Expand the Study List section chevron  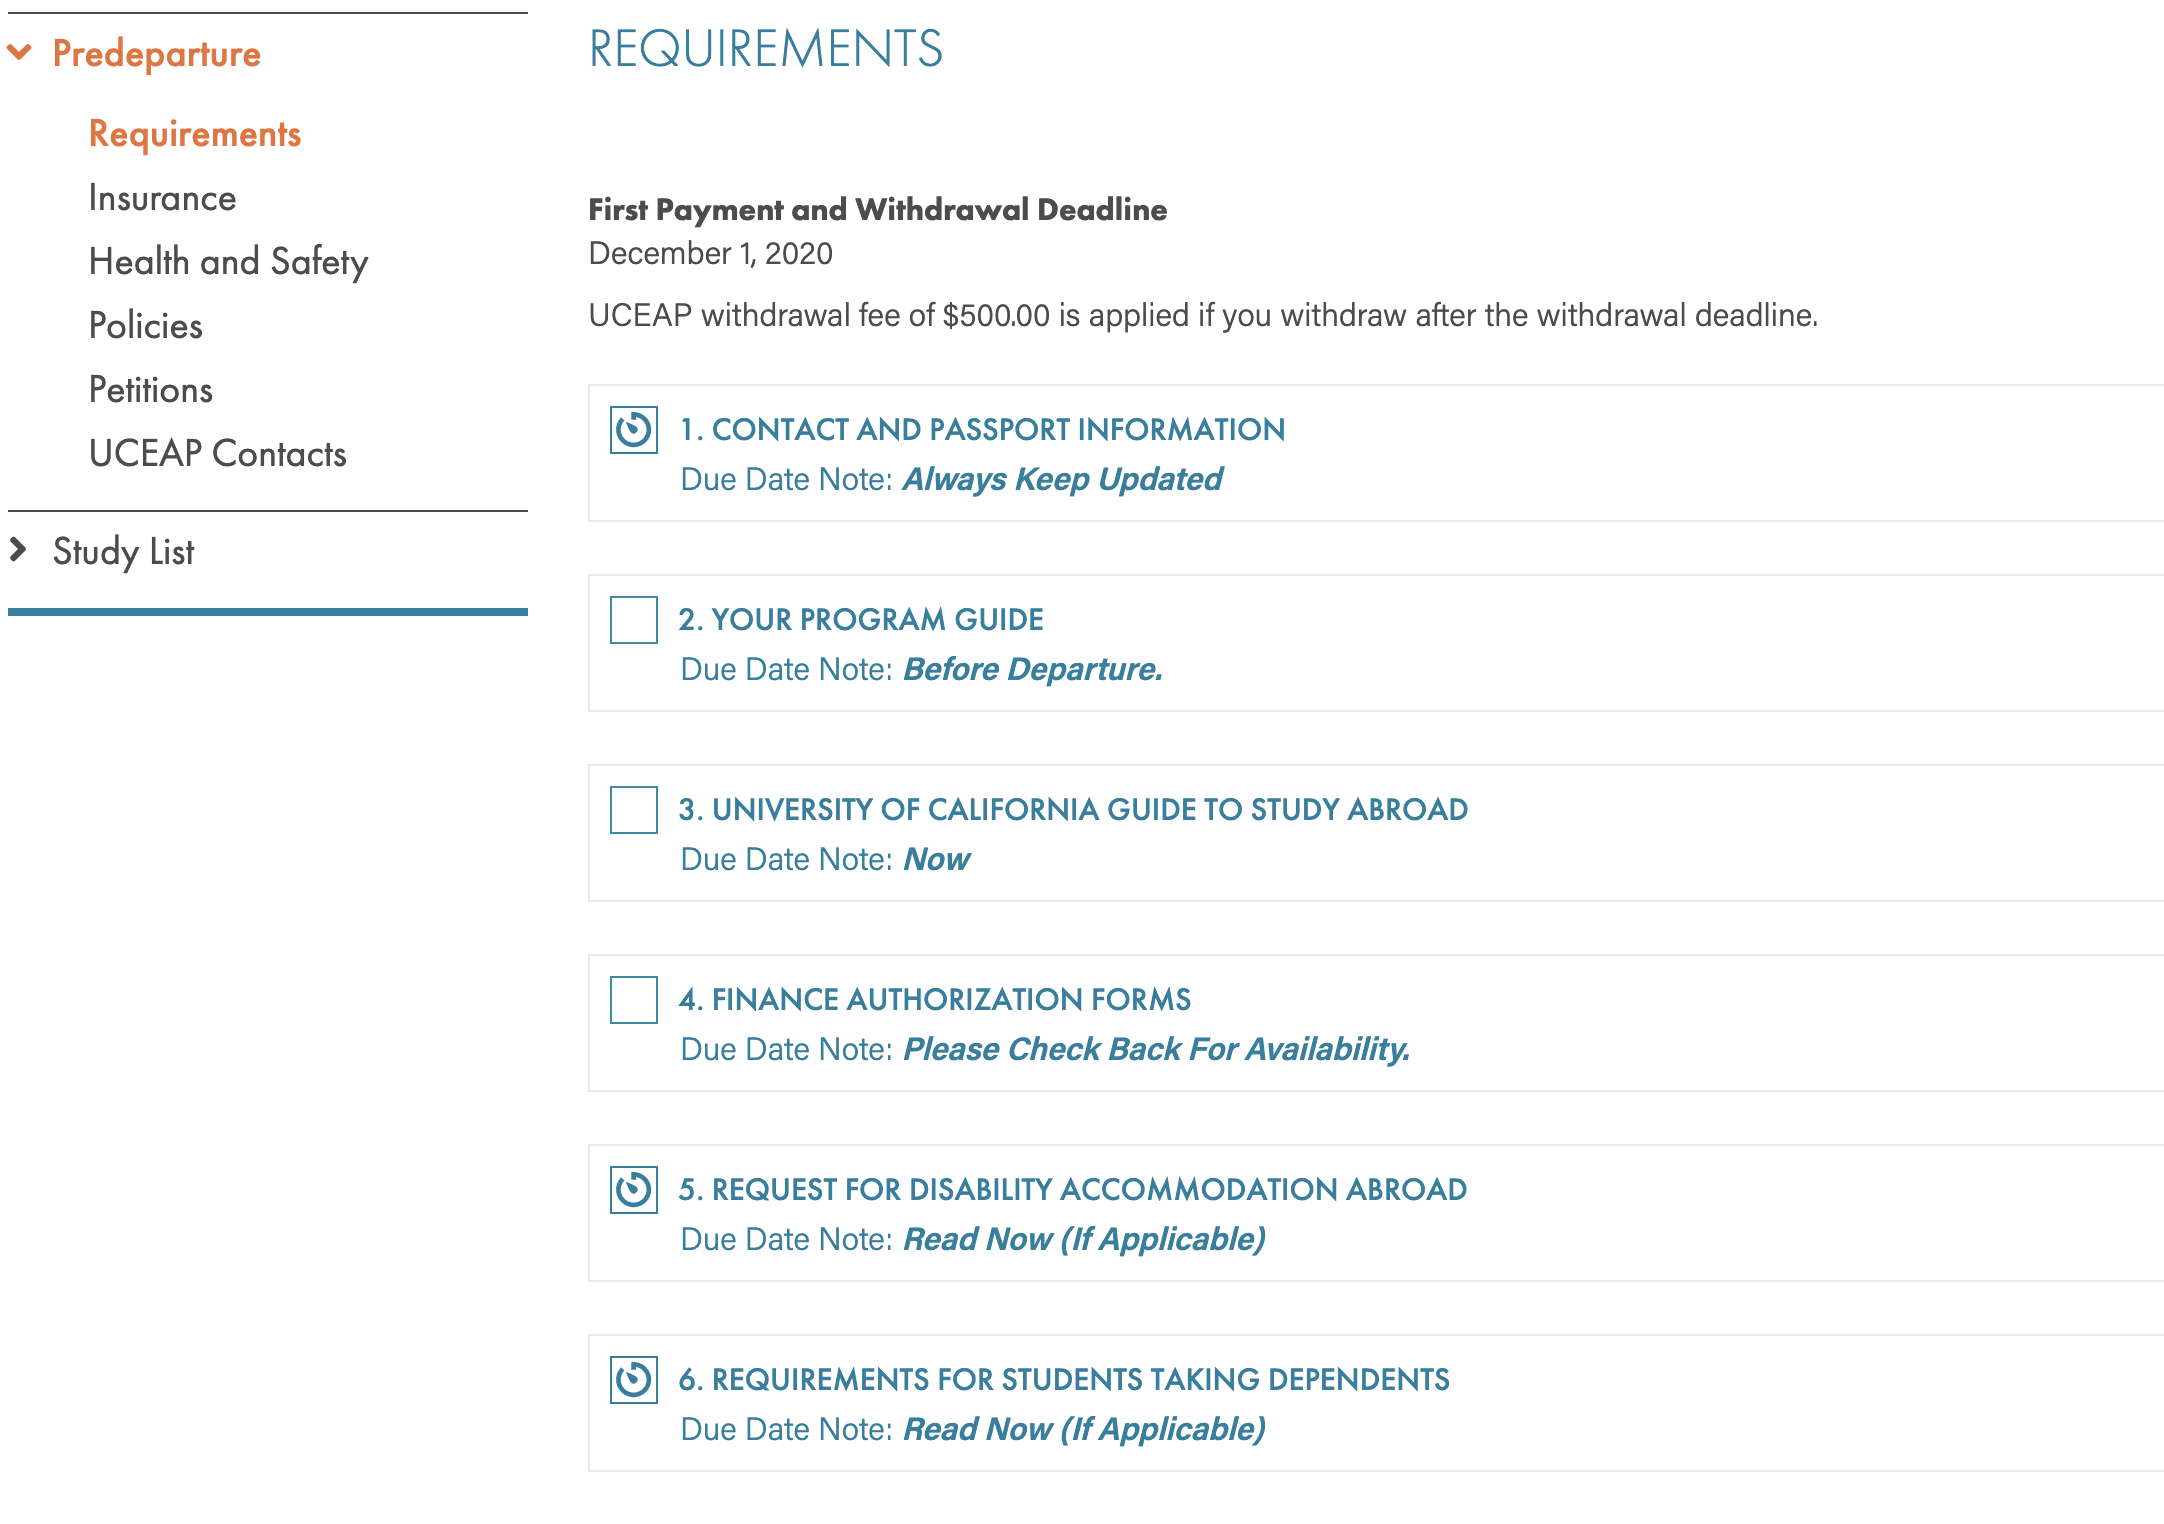click(18, 549)
